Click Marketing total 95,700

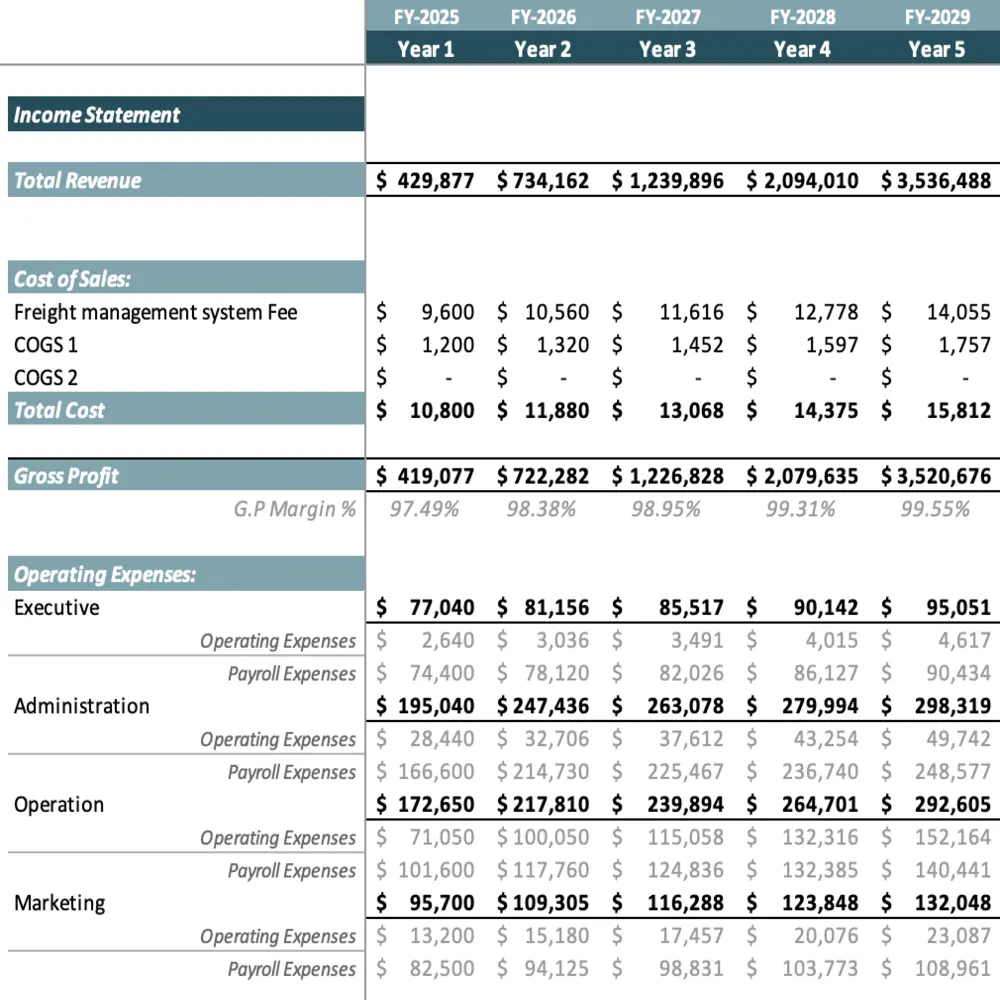pyautogui.click(x=442, y=904)
